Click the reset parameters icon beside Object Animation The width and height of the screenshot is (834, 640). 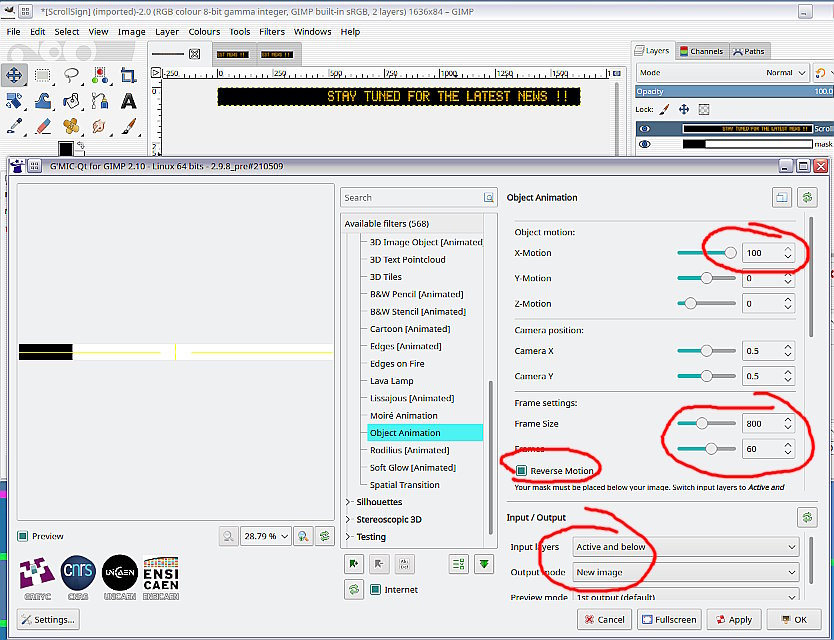pyautogui.click(x=808, y=198)
